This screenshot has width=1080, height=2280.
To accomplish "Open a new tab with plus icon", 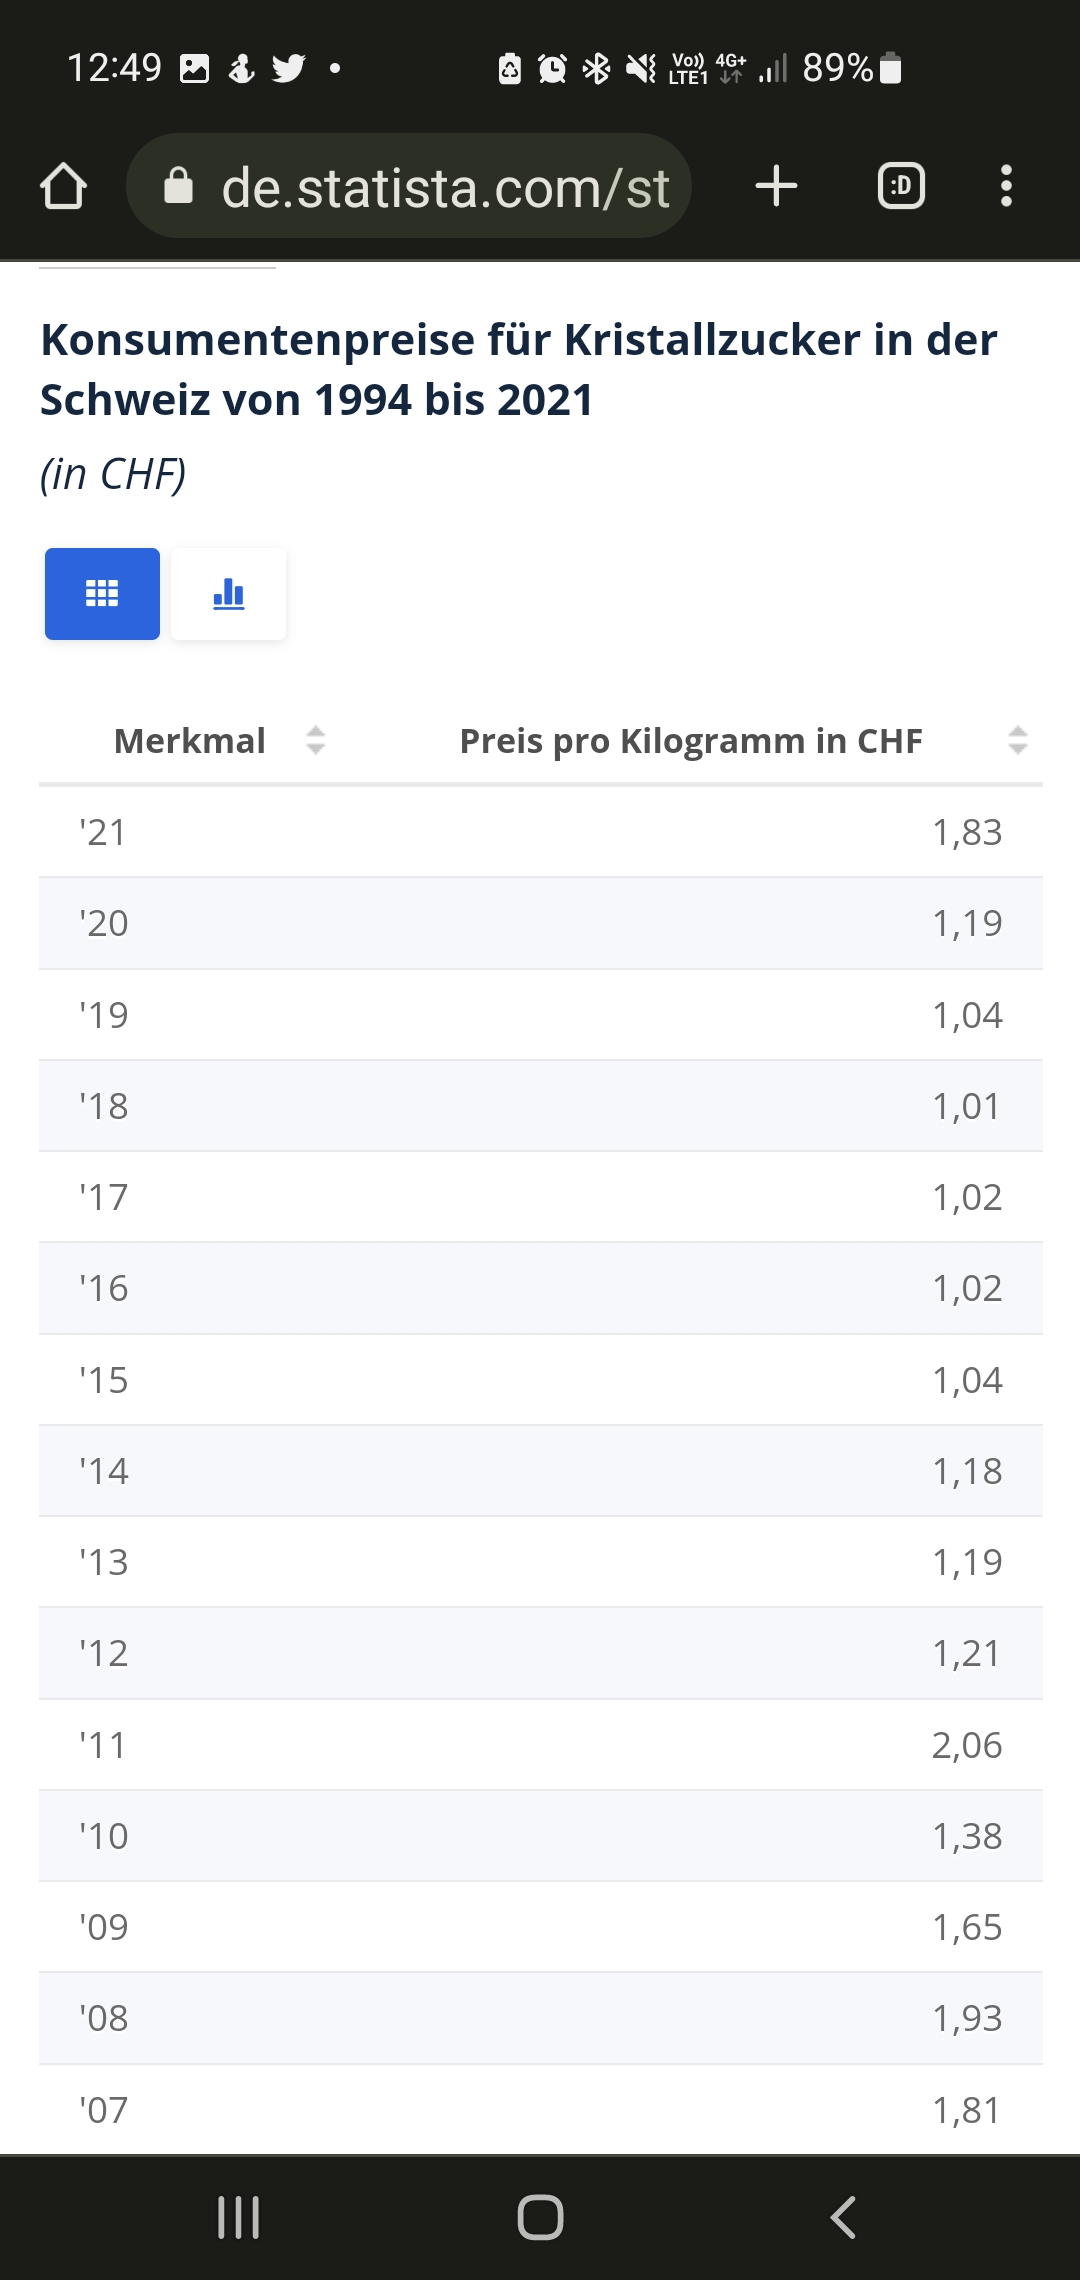I will [776, 187].
